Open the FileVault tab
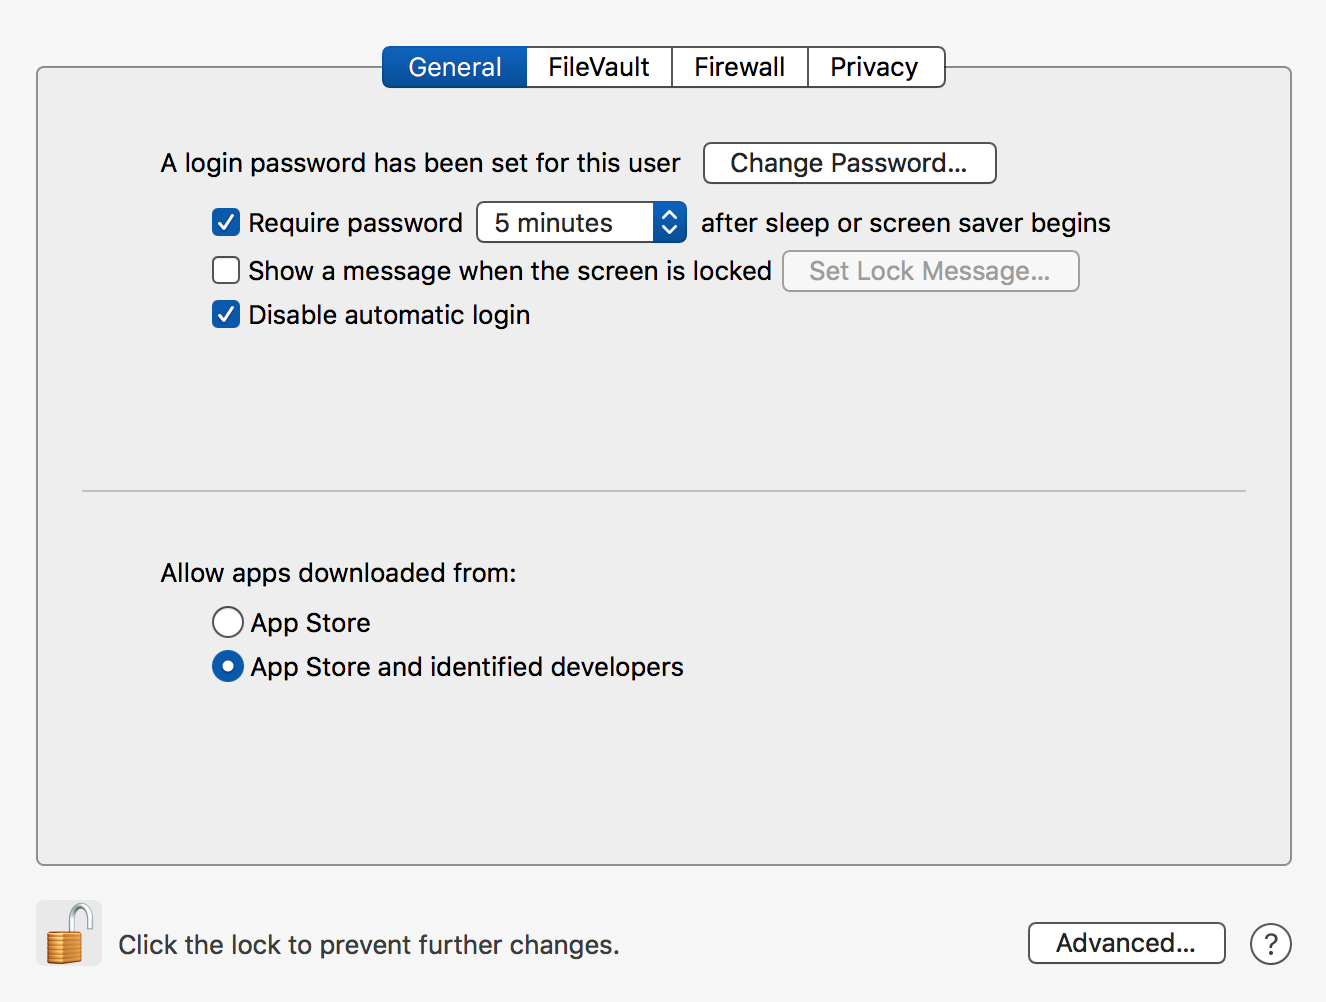Screen dimensions: 1326x1002 click(x=599, y=67)
